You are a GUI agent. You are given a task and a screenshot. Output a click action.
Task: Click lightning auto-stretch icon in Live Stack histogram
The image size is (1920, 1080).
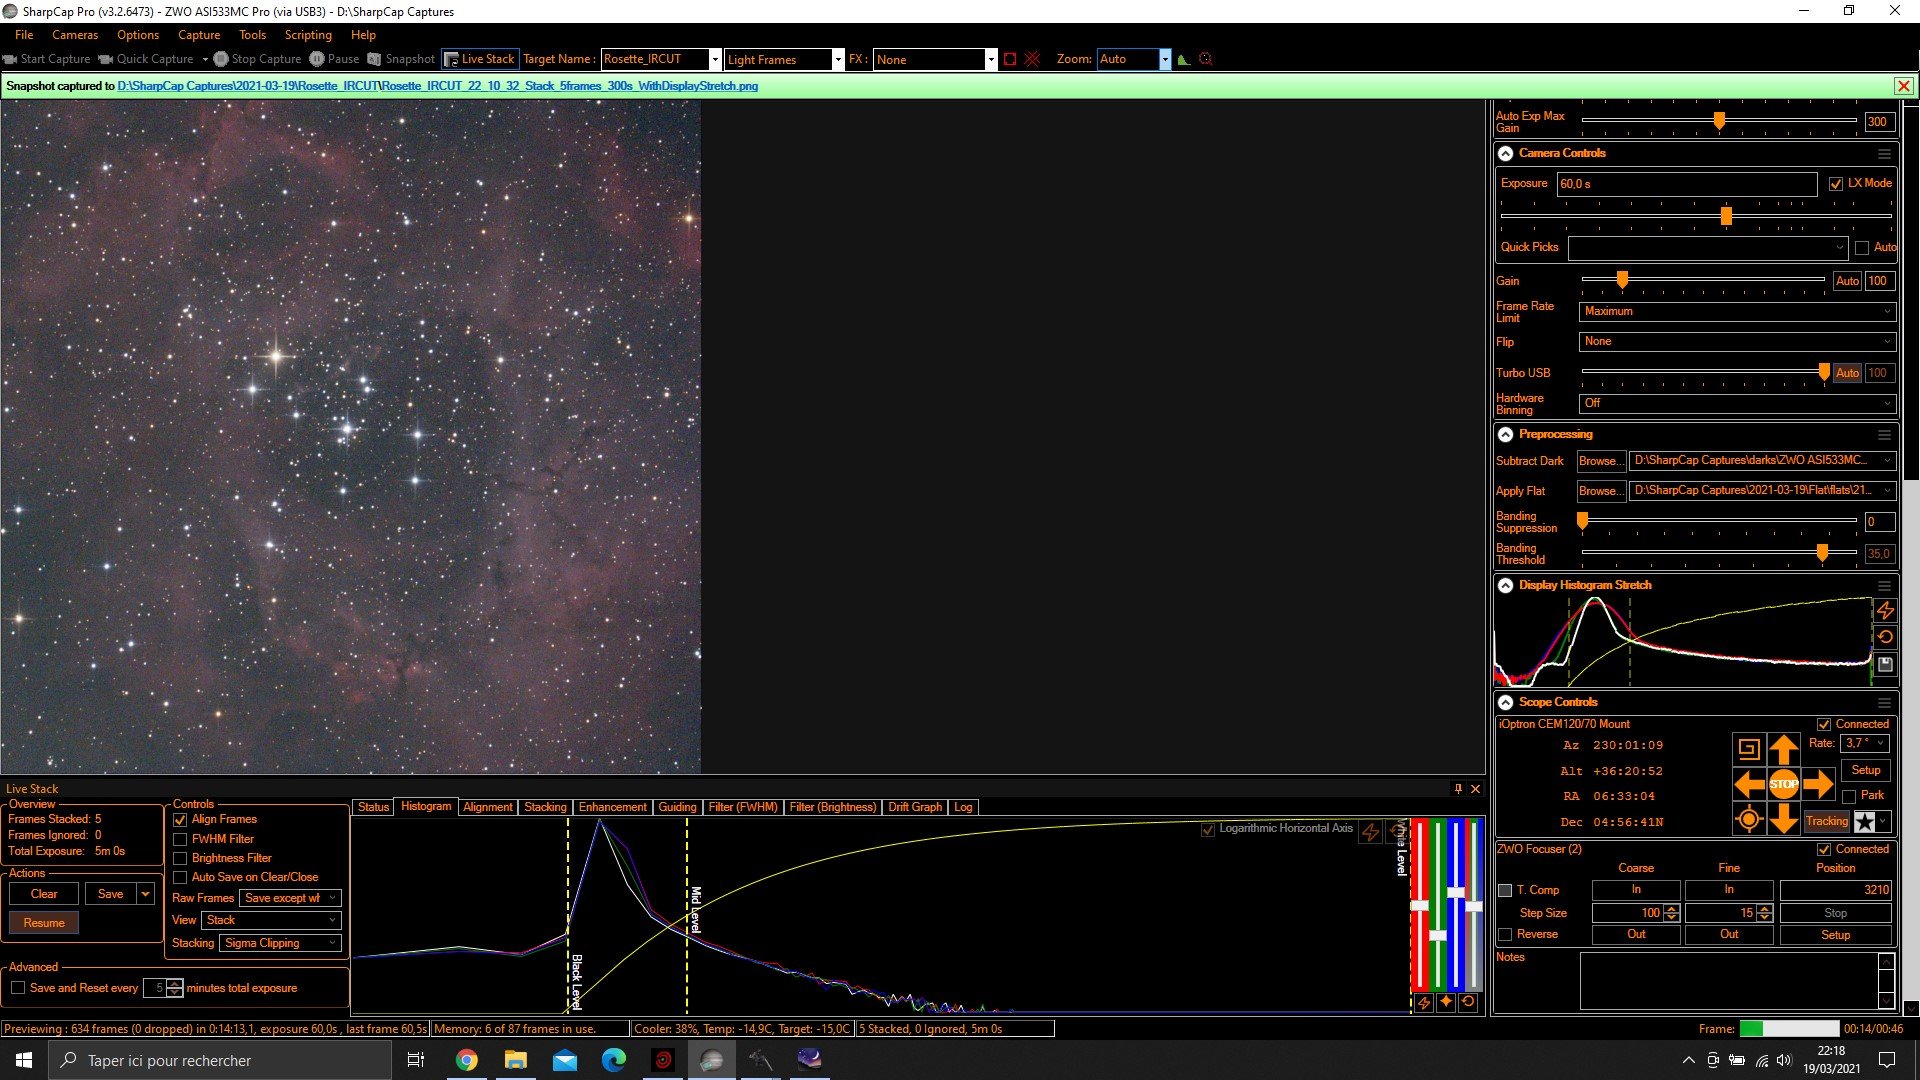click(1371, 831)
